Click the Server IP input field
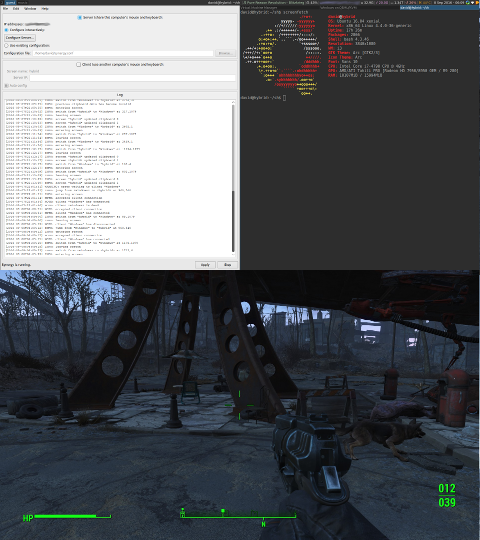Screen dimensions: 480x540 click(x=132, y=78)
